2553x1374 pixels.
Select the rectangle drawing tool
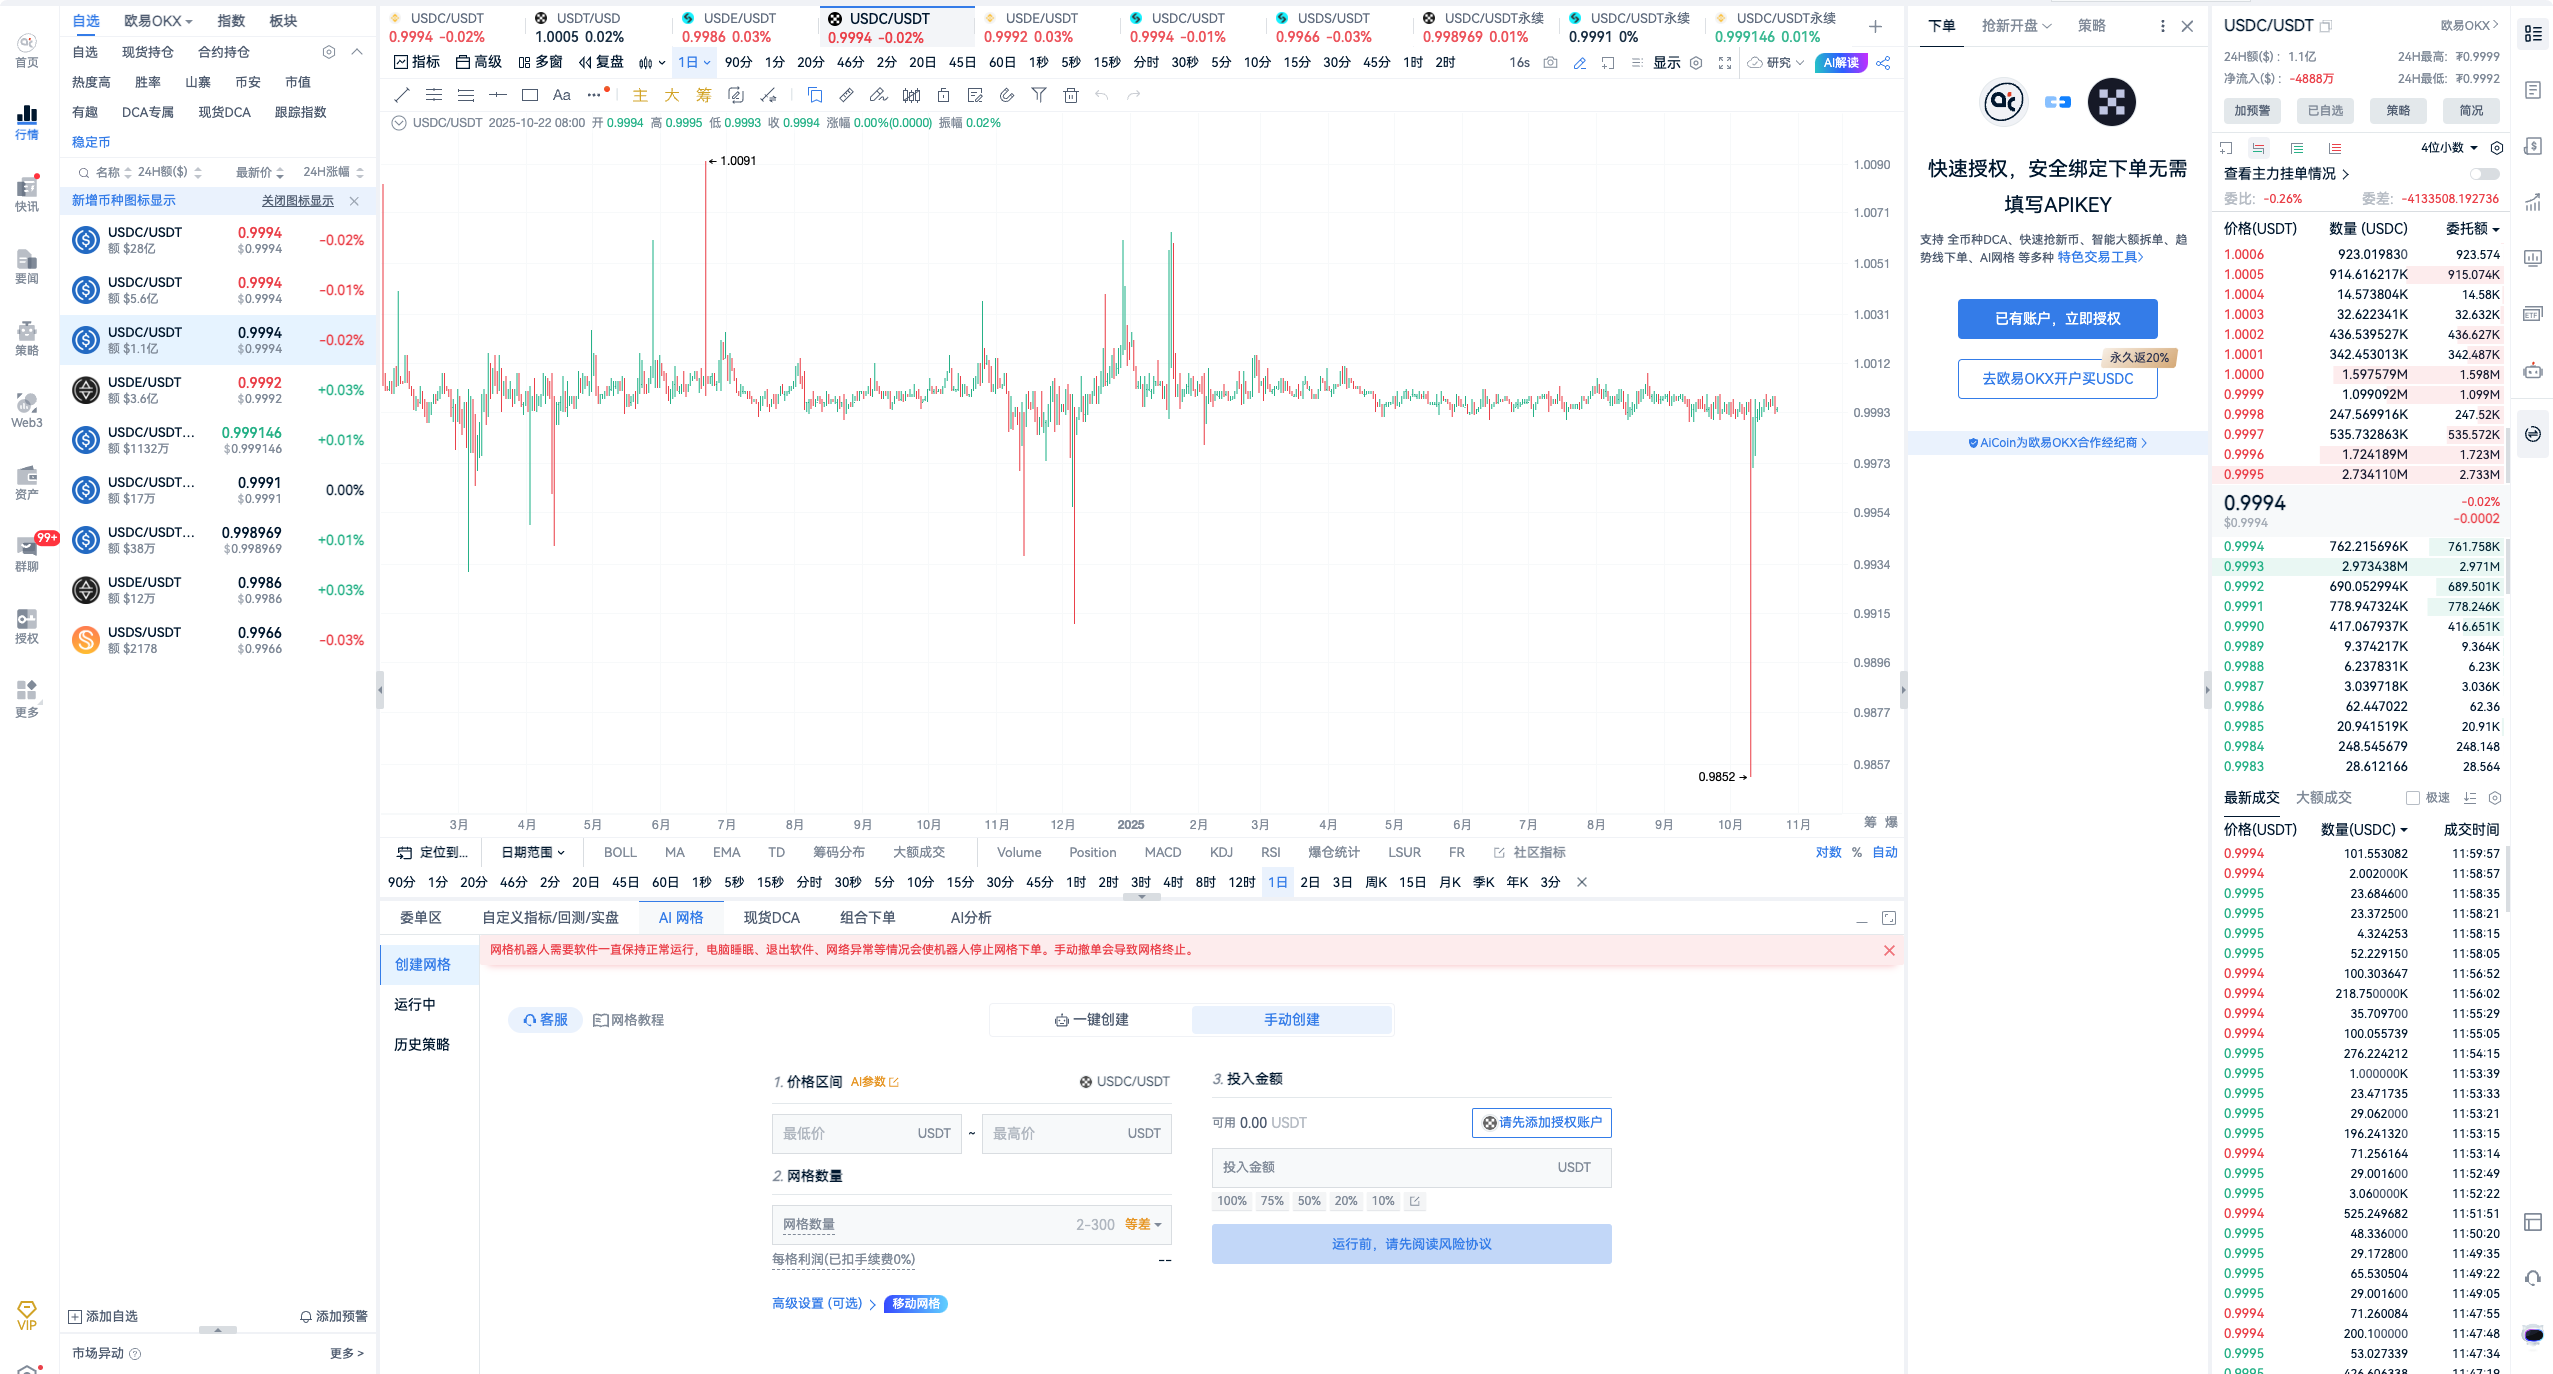click(x=530, y=95)
